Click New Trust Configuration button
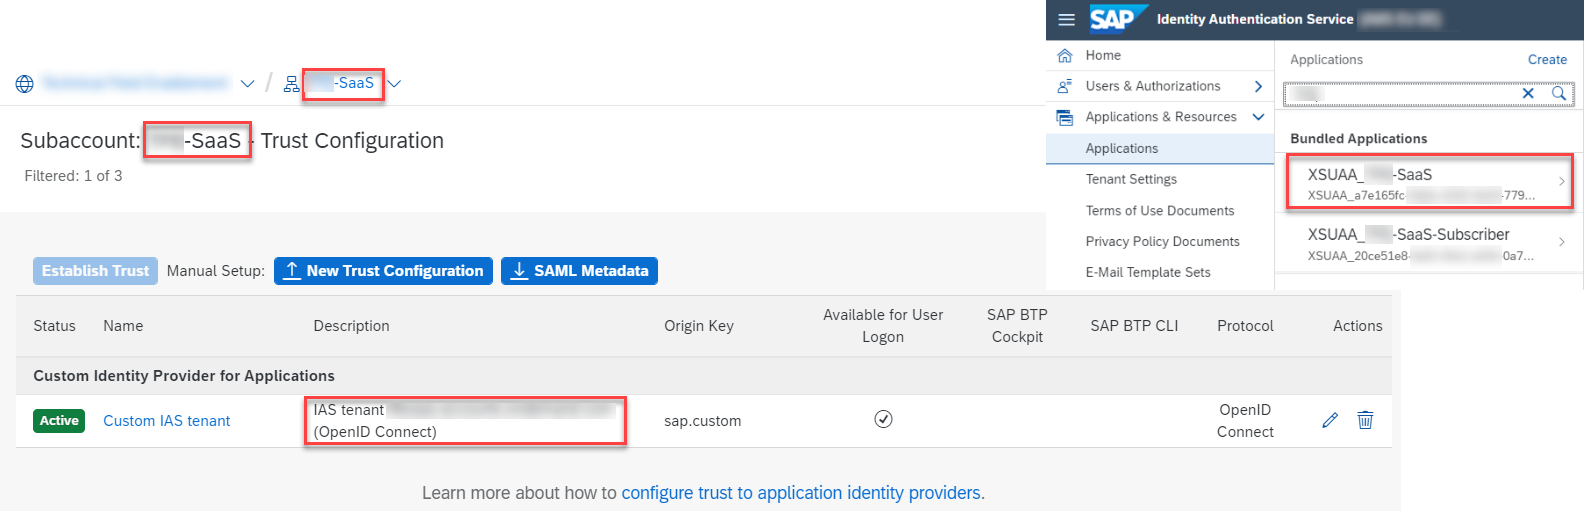Screen dimensions: 1584x511 [x=383, y=271]
